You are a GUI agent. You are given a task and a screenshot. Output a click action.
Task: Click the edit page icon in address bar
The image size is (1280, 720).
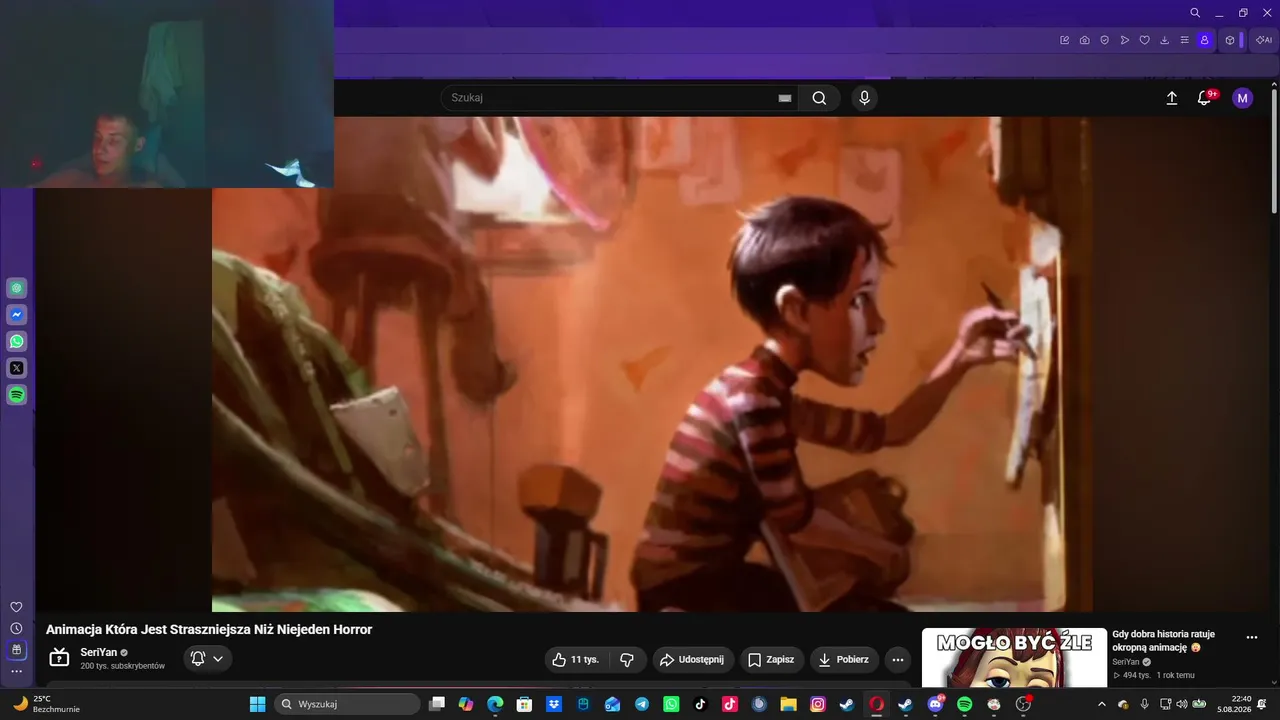1065,40
